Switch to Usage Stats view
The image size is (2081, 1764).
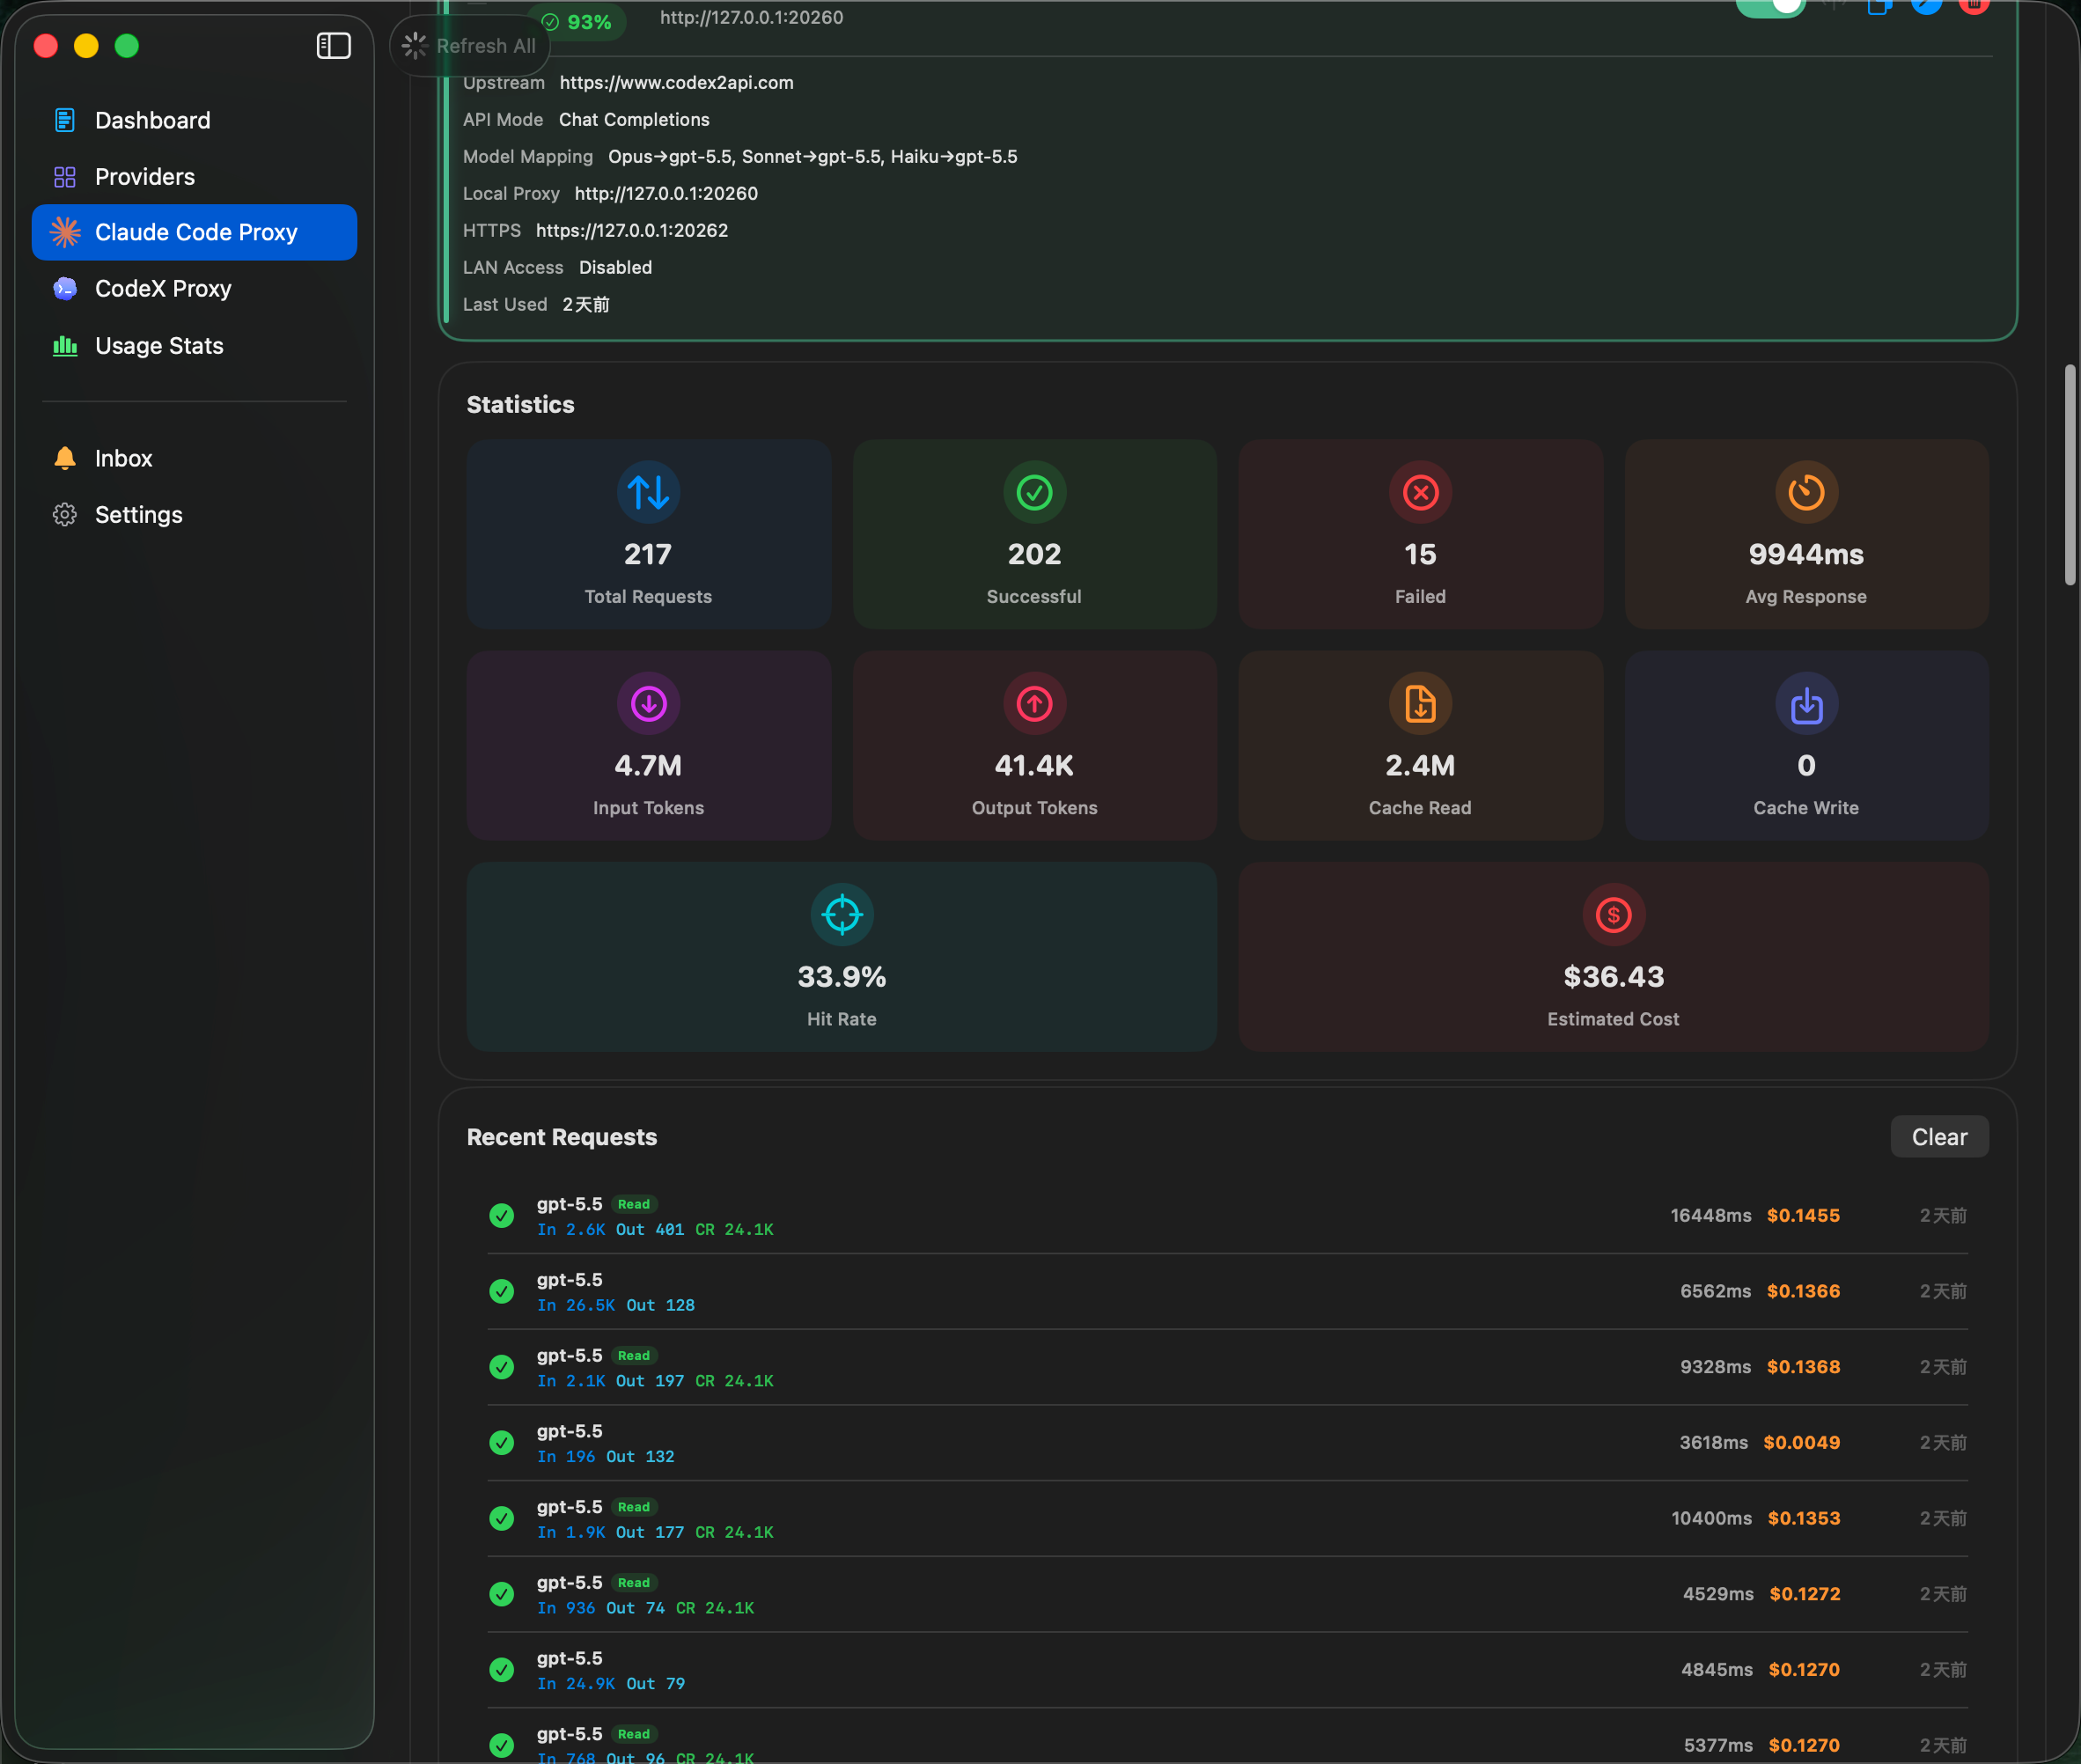pyautogui.click(x=194, y=346)
